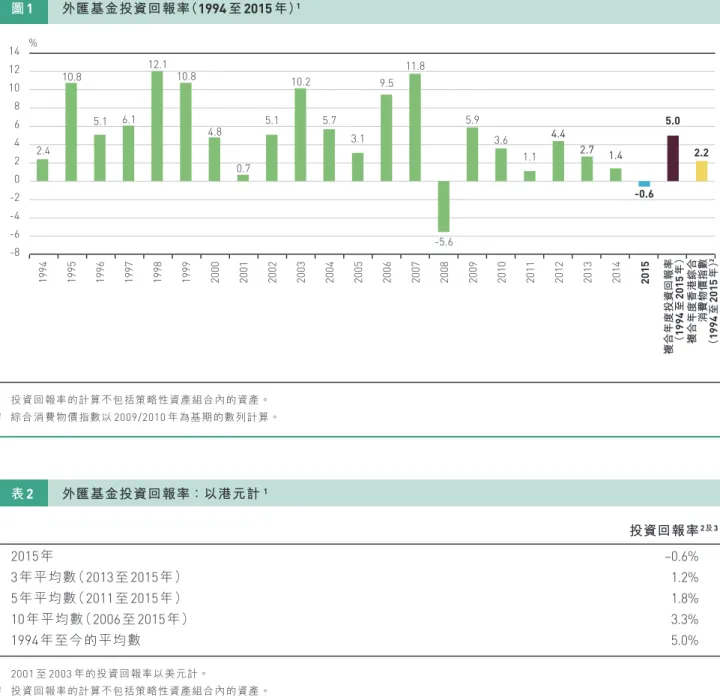Viewport: 720px width, 697px height.
Task: Select the bold 2015 x-axis label
Action: click(x=645, y=272)
